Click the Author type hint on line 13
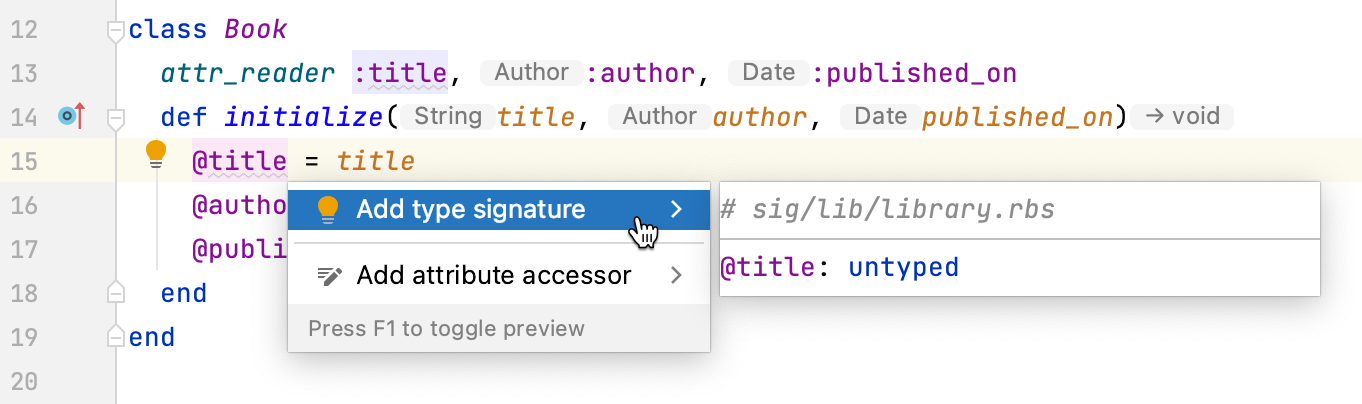This screenshot has width=1362, height=404. coord(531,73)
